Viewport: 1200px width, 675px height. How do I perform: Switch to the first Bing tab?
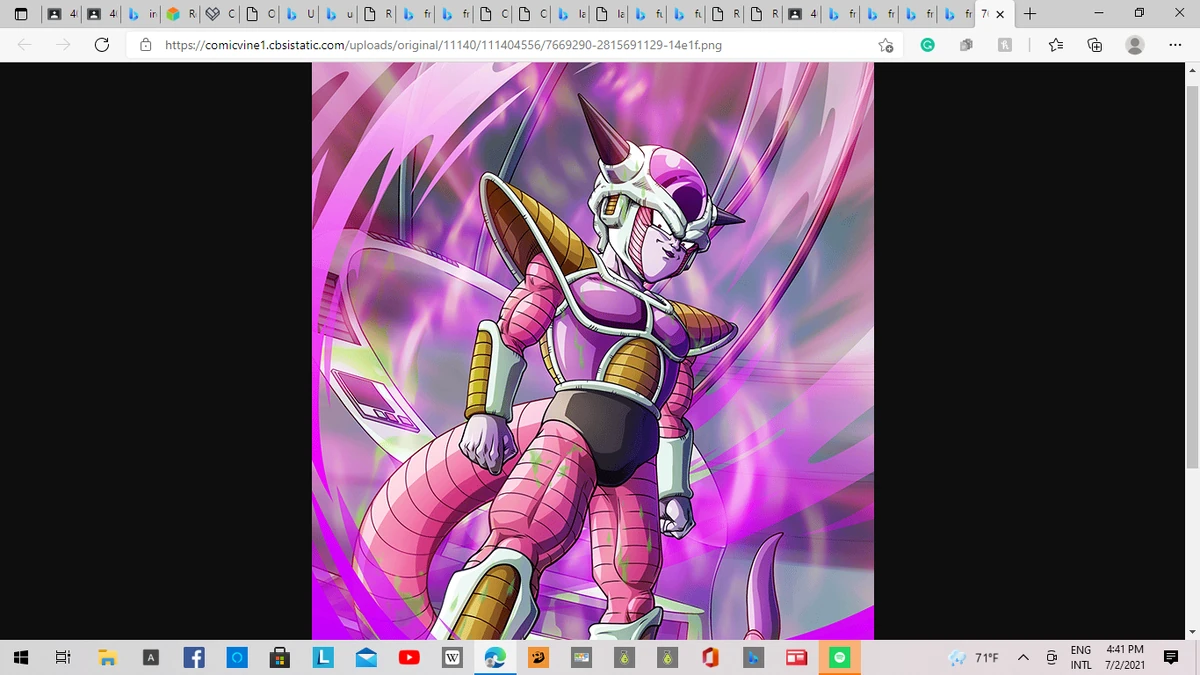pyautogui.click(x=140, y=14)
